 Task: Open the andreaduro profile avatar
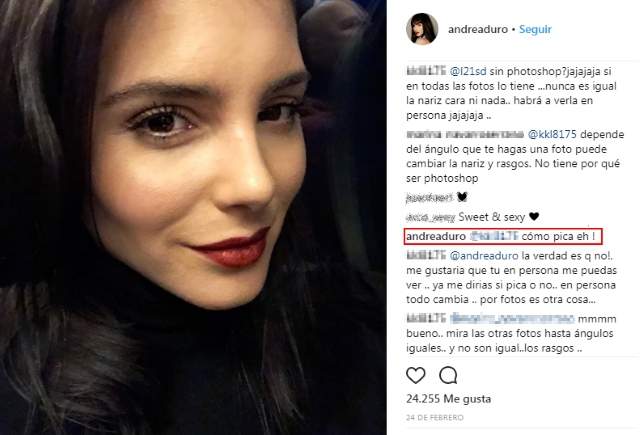click(x=422, y=29)
